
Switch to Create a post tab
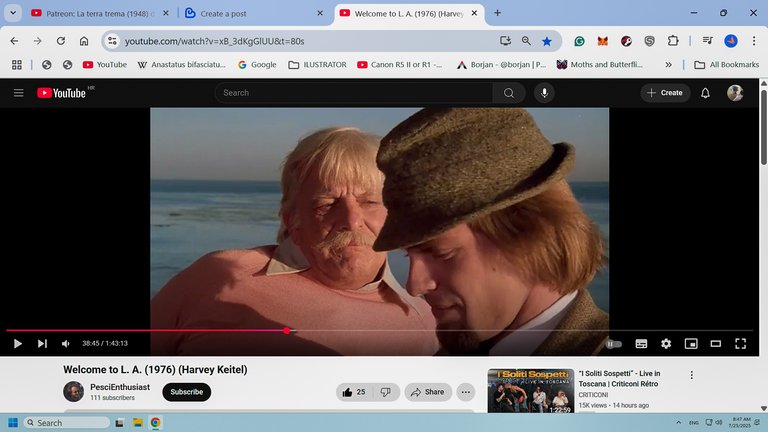(254, 14)
